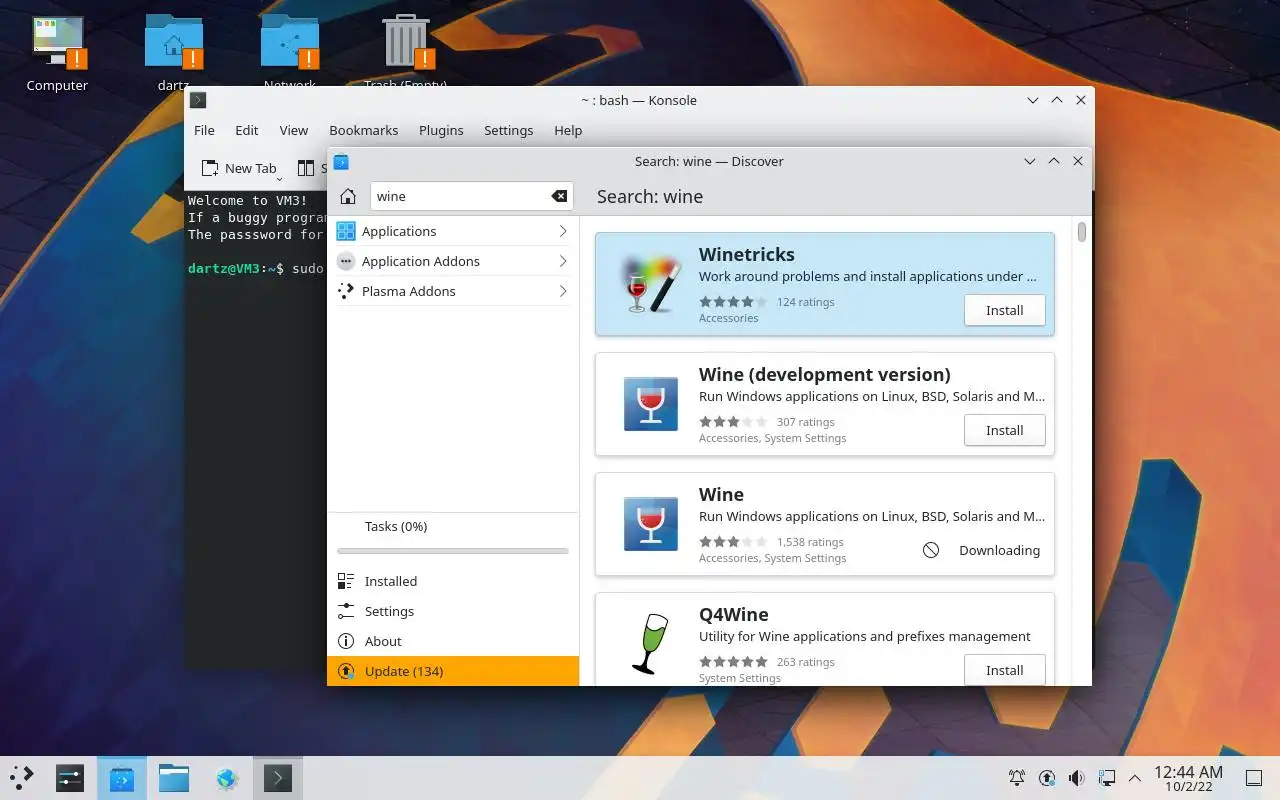Open System Settings from the taskbar
Viewport: 1280px width, 800px height.
[70, 778]
